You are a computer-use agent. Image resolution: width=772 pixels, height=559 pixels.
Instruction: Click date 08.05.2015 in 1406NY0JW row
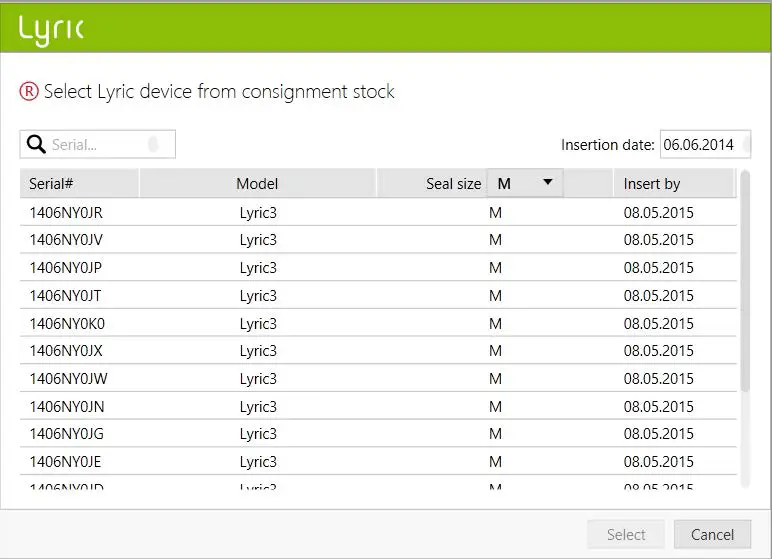click(x=659, y=379)
